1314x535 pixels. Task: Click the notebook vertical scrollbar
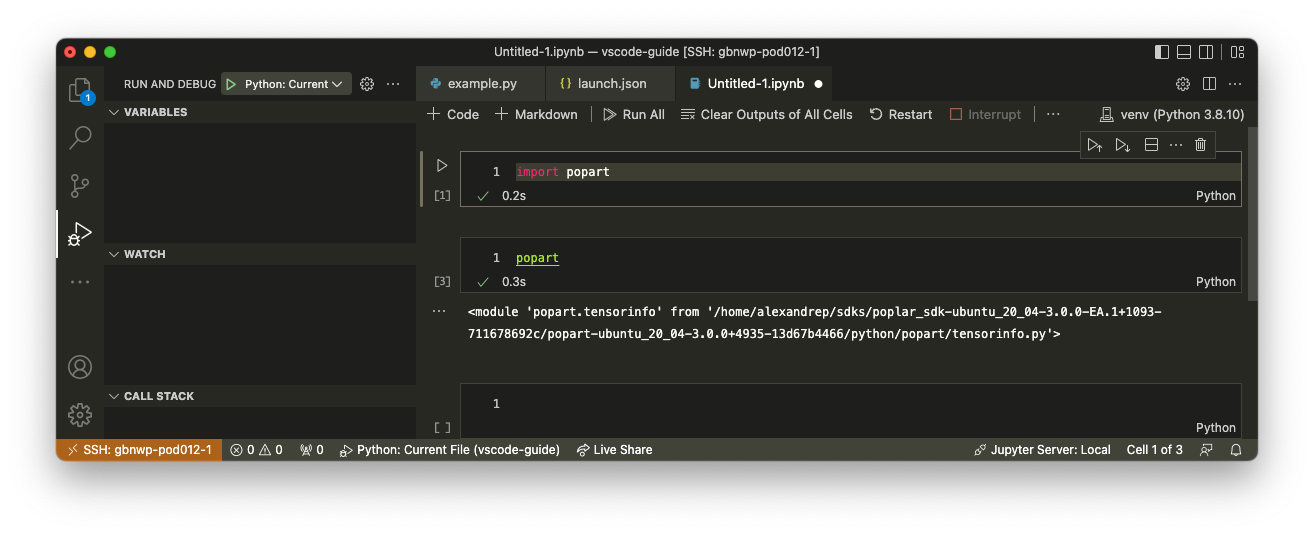point(1252,212)
